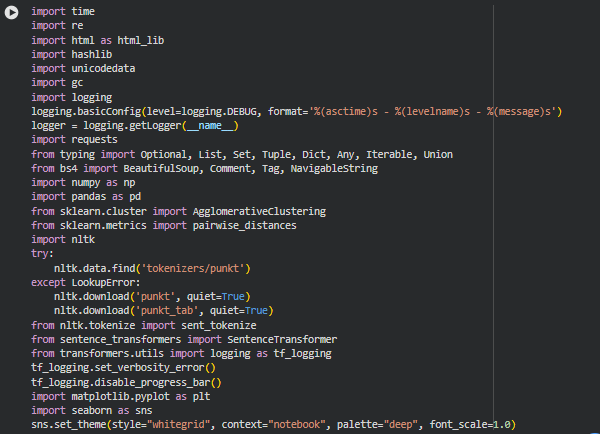The image size is (600, 434).
Task: Run the code cell
Action: tap(12, 12)
